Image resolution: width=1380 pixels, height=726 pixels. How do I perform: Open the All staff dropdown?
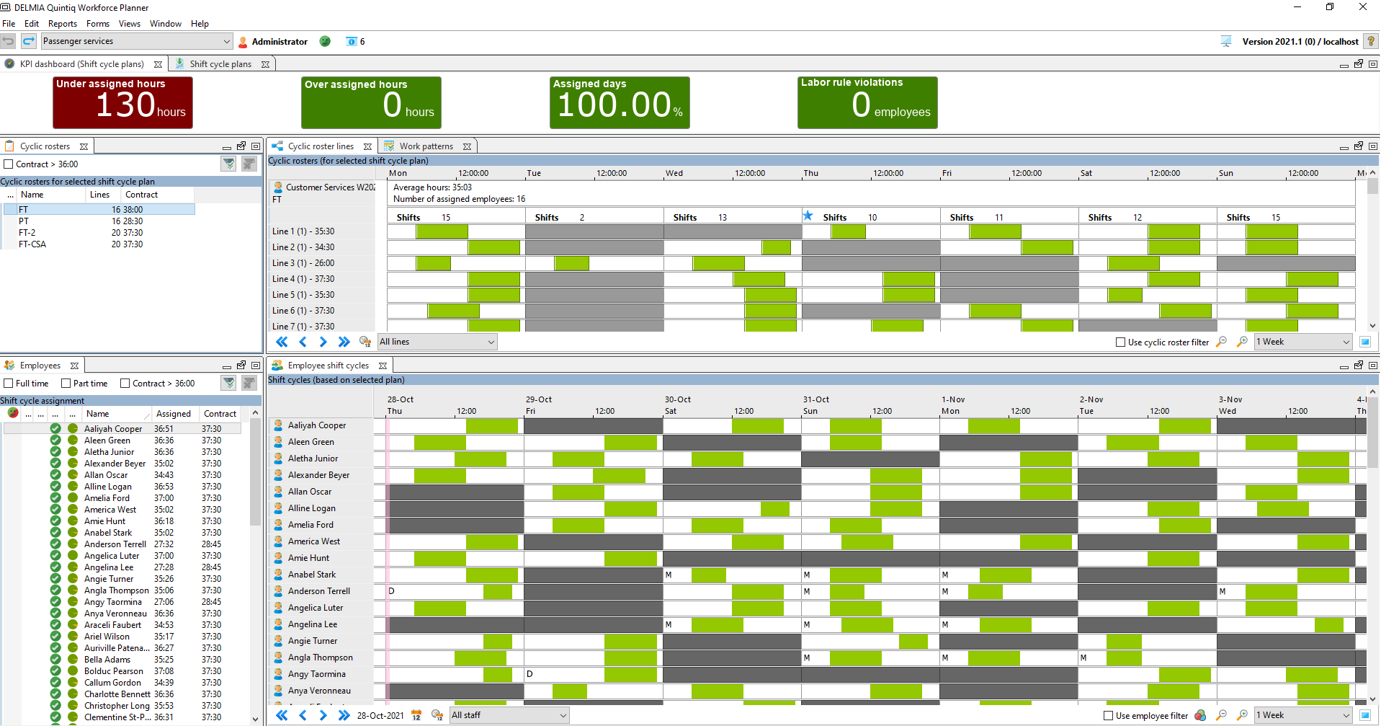[x=509, y=715]
